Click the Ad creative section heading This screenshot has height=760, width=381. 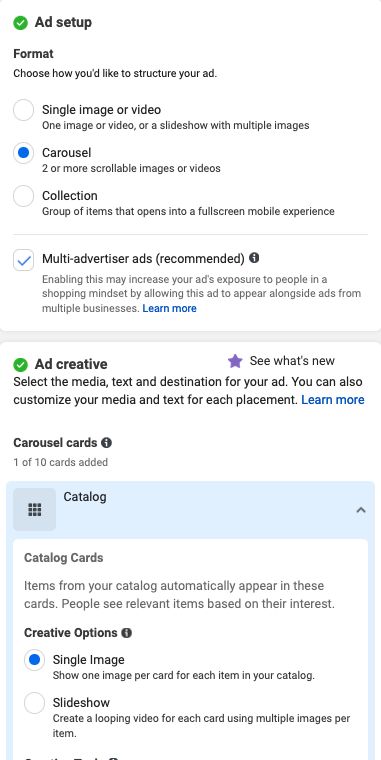[71, 364]
